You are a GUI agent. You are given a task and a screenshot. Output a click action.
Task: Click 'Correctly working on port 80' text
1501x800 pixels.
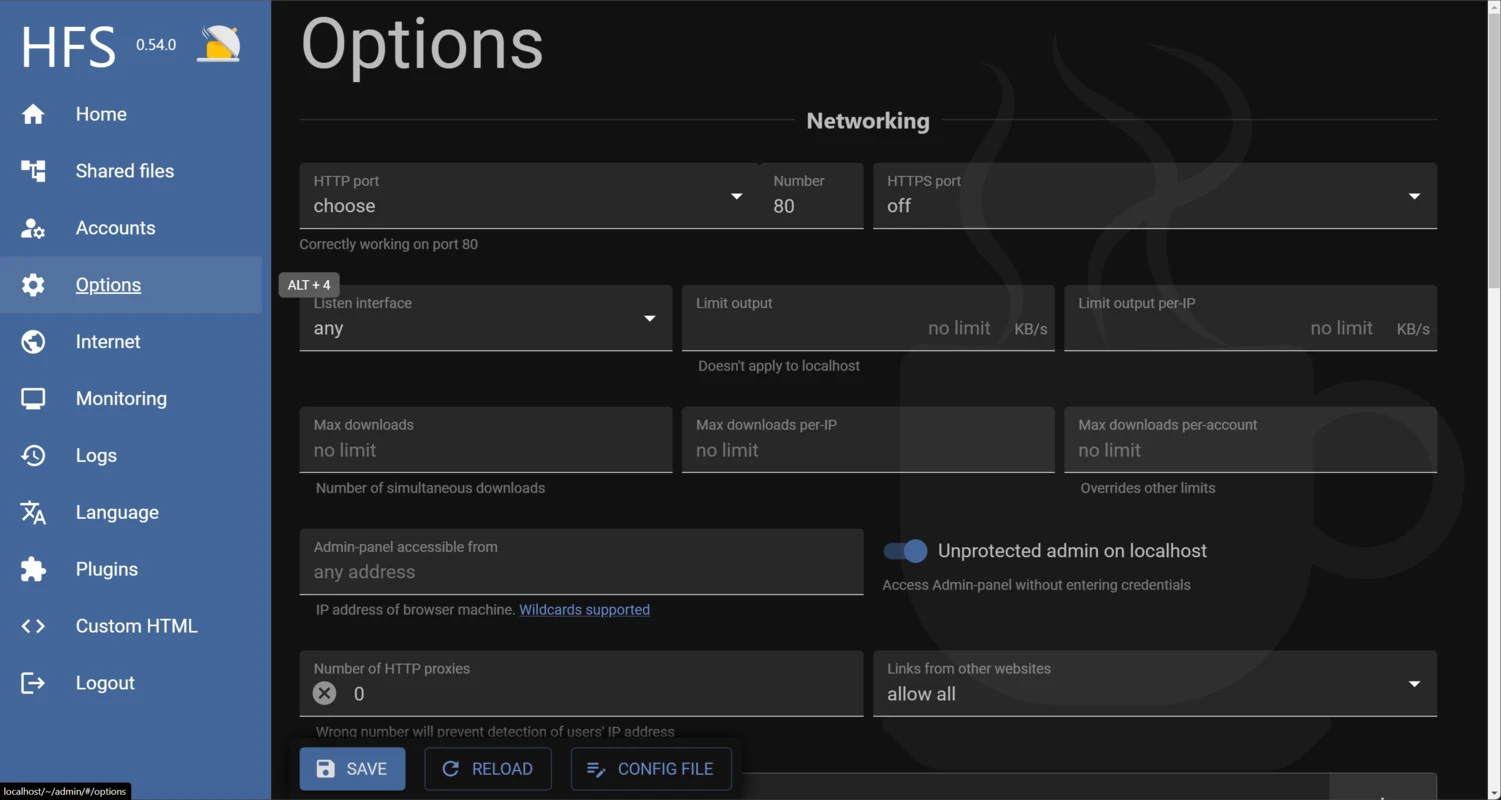coord(389,244)
